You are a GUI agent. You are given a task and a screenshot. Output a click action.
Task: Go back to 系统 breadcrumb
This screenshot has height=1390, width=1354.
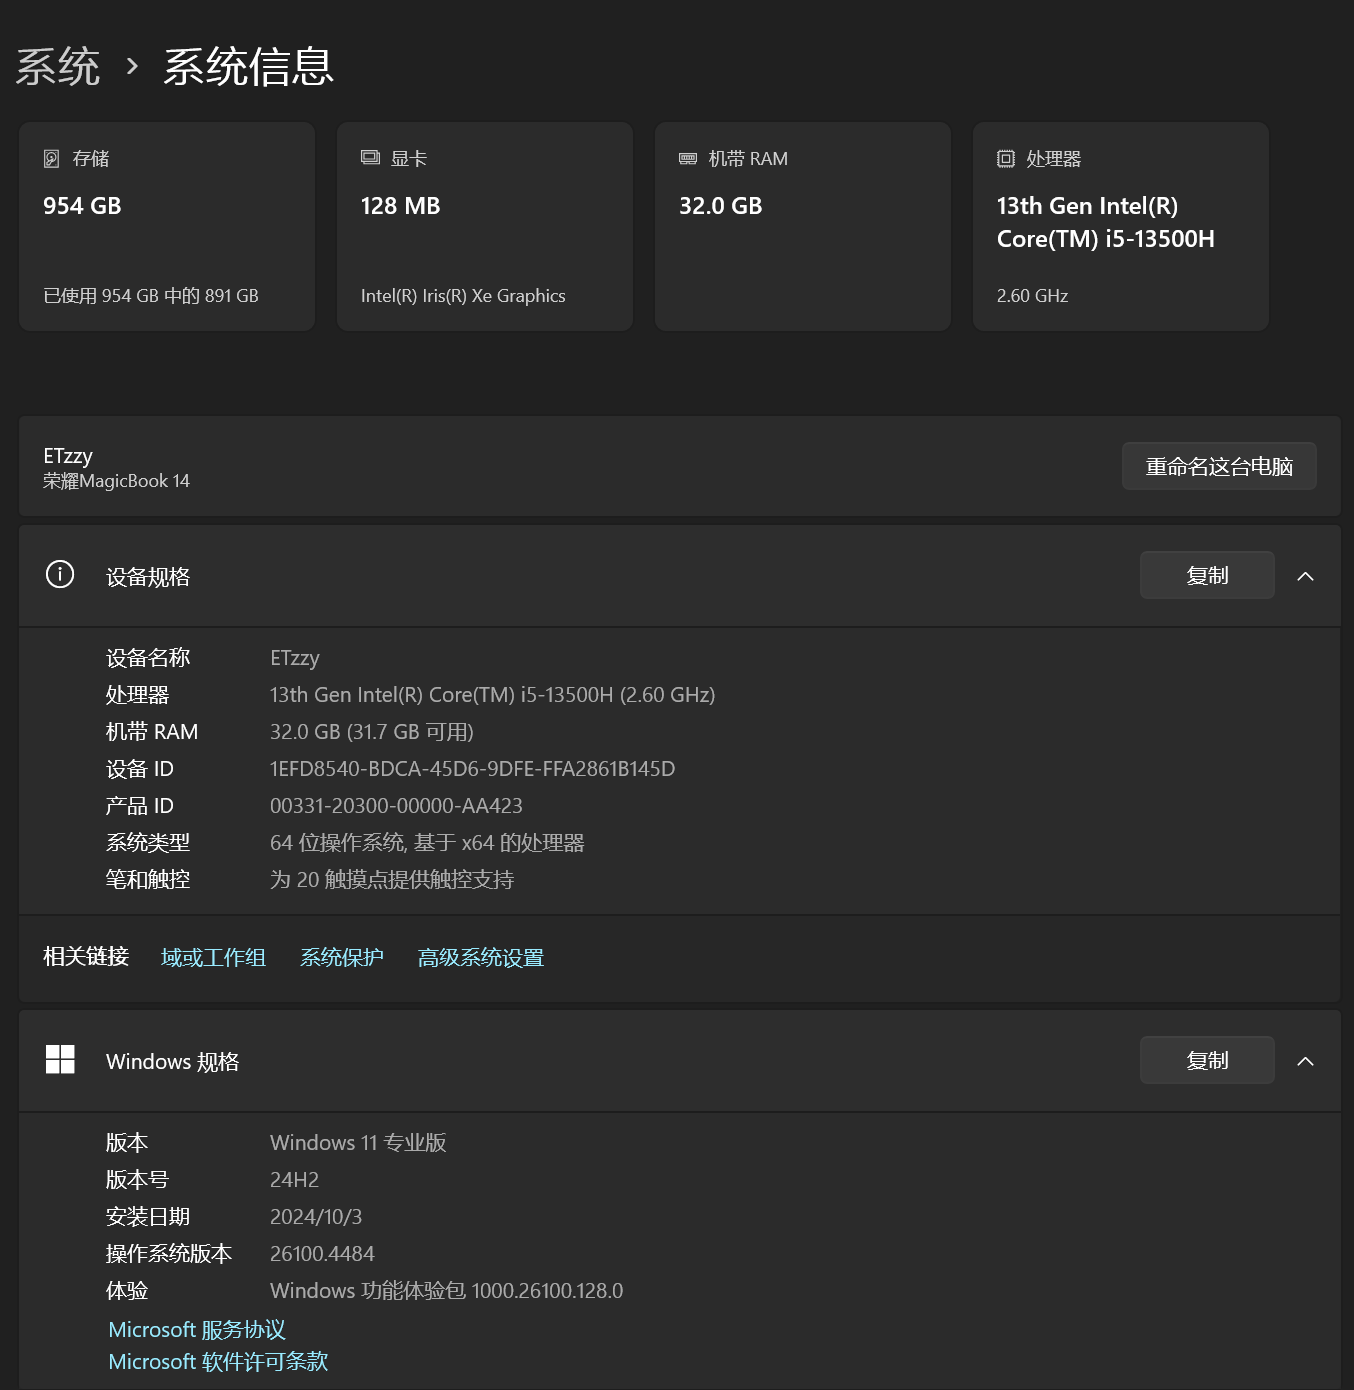[58, 67]
